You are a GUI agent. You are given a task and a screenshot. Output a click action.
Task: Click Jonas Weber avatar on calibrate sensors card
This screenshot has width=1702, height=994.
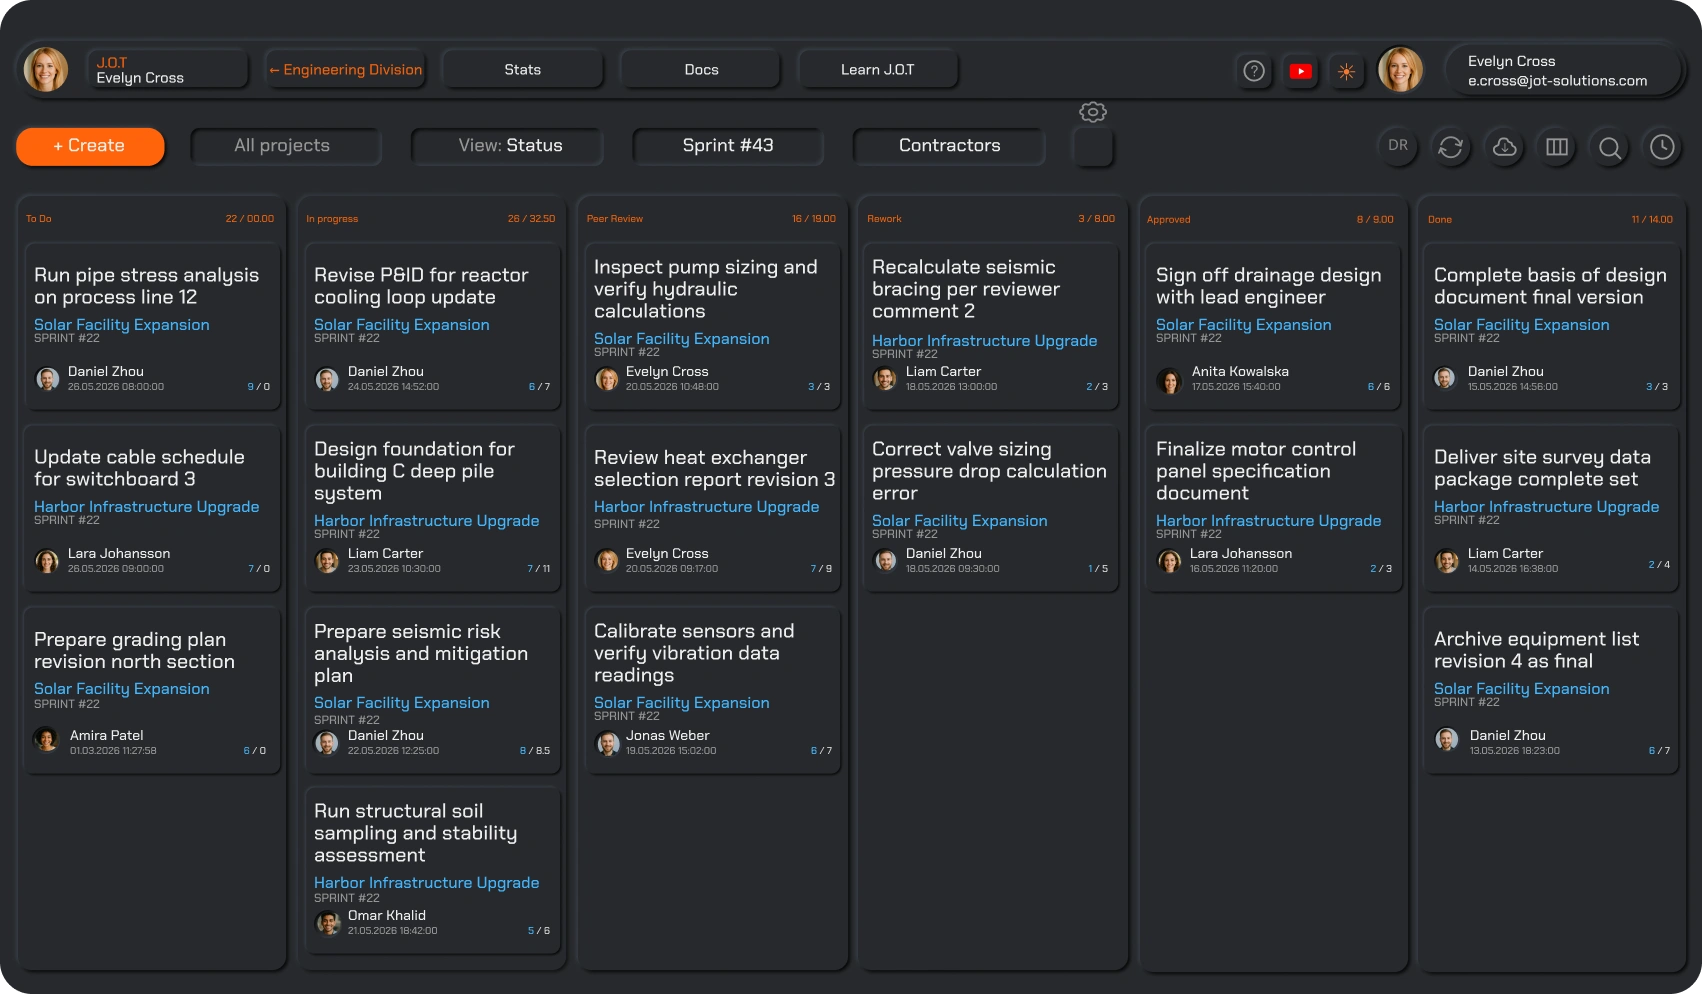click(x=608, y=742)
